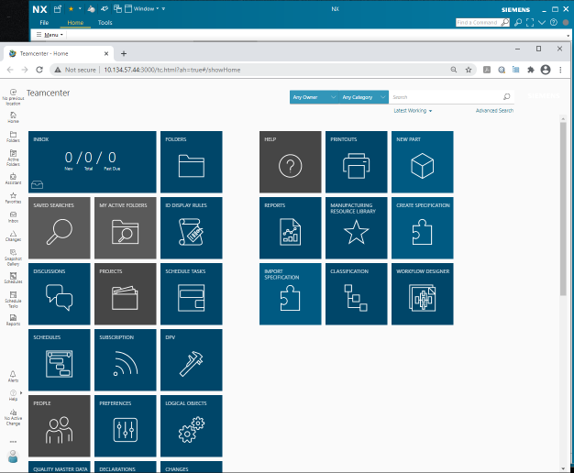
Task: Click No Active Change in sidebar
Action: tap(13, 417)
